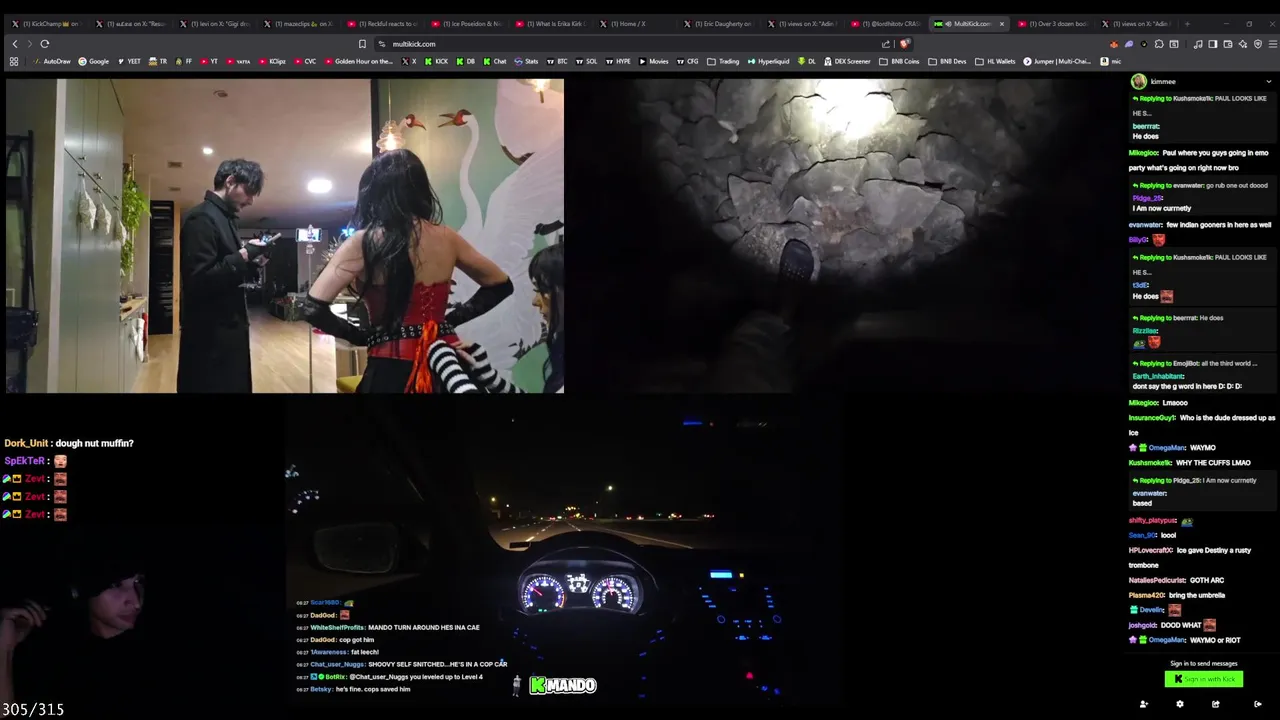Open the KICK bookmark
The width and height of the screenshot is (1280, 720).
(x=436, y=61)
